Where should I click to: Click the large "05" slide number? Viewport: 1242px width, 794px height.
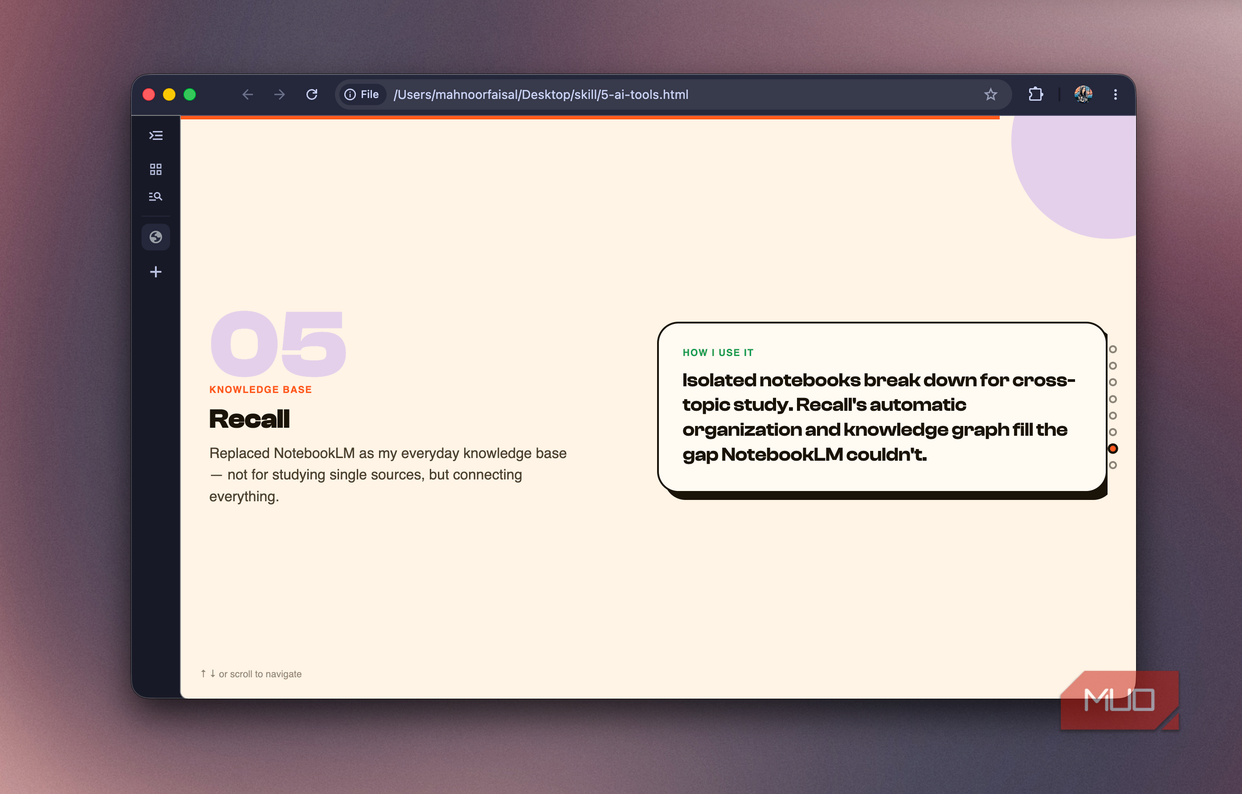point(278,343)
